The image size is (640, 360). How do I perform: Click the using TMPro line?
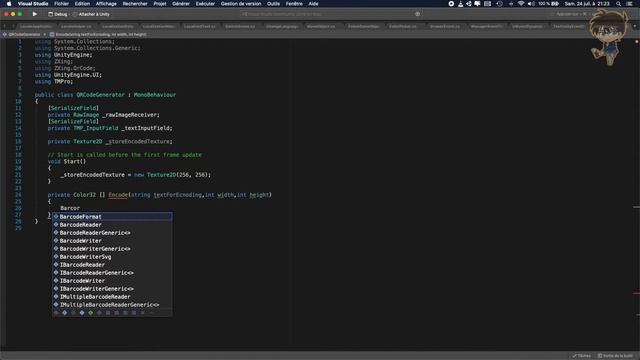click(x=53, y=82)
